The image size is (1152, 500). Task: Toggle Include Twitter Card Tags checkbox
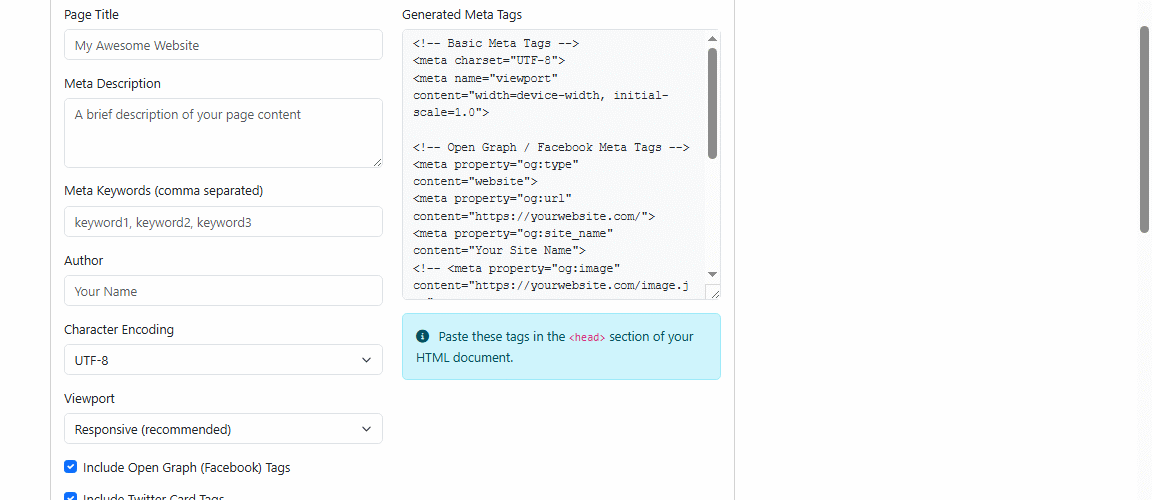(x=71, y=497)
